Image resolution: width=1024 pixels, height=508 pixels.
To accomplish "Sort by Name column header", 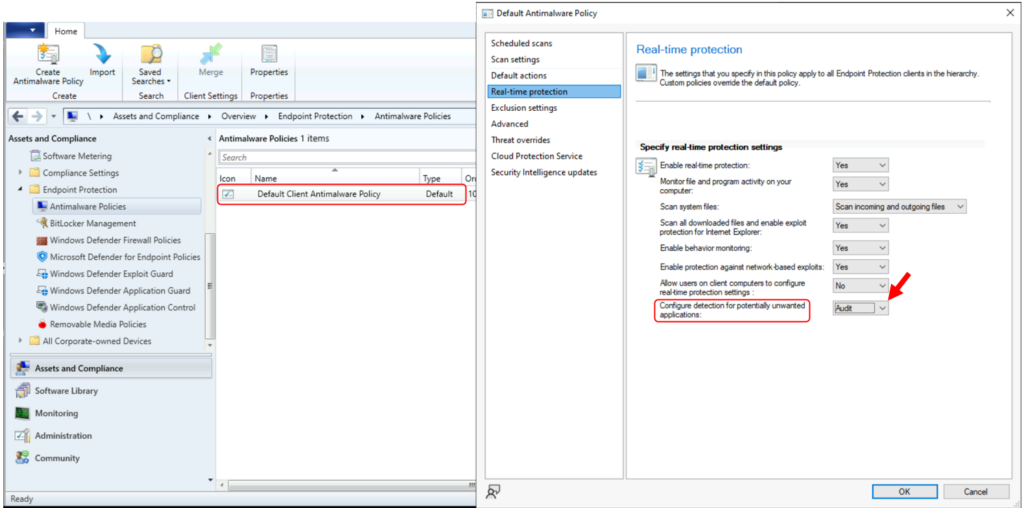I will click(335, 178).
